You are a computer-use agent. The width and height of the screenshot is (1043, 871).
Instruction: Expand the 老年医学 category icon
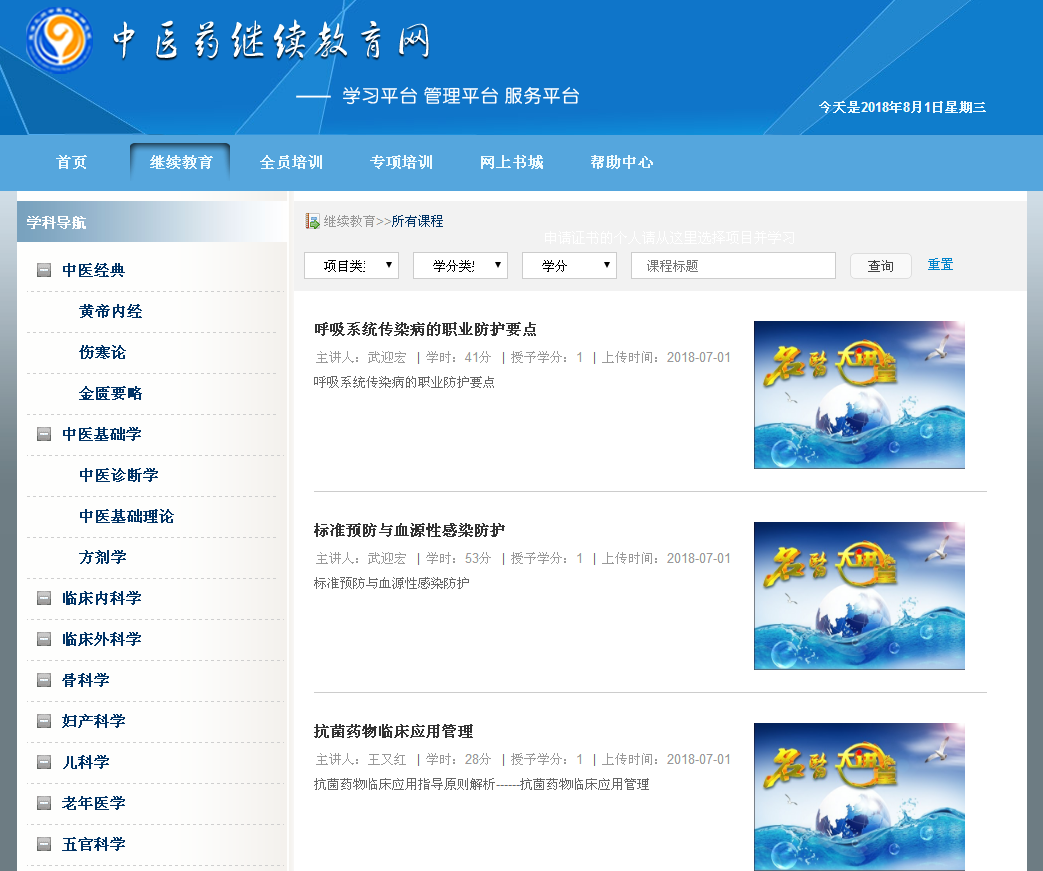click(x=44, y=803)
